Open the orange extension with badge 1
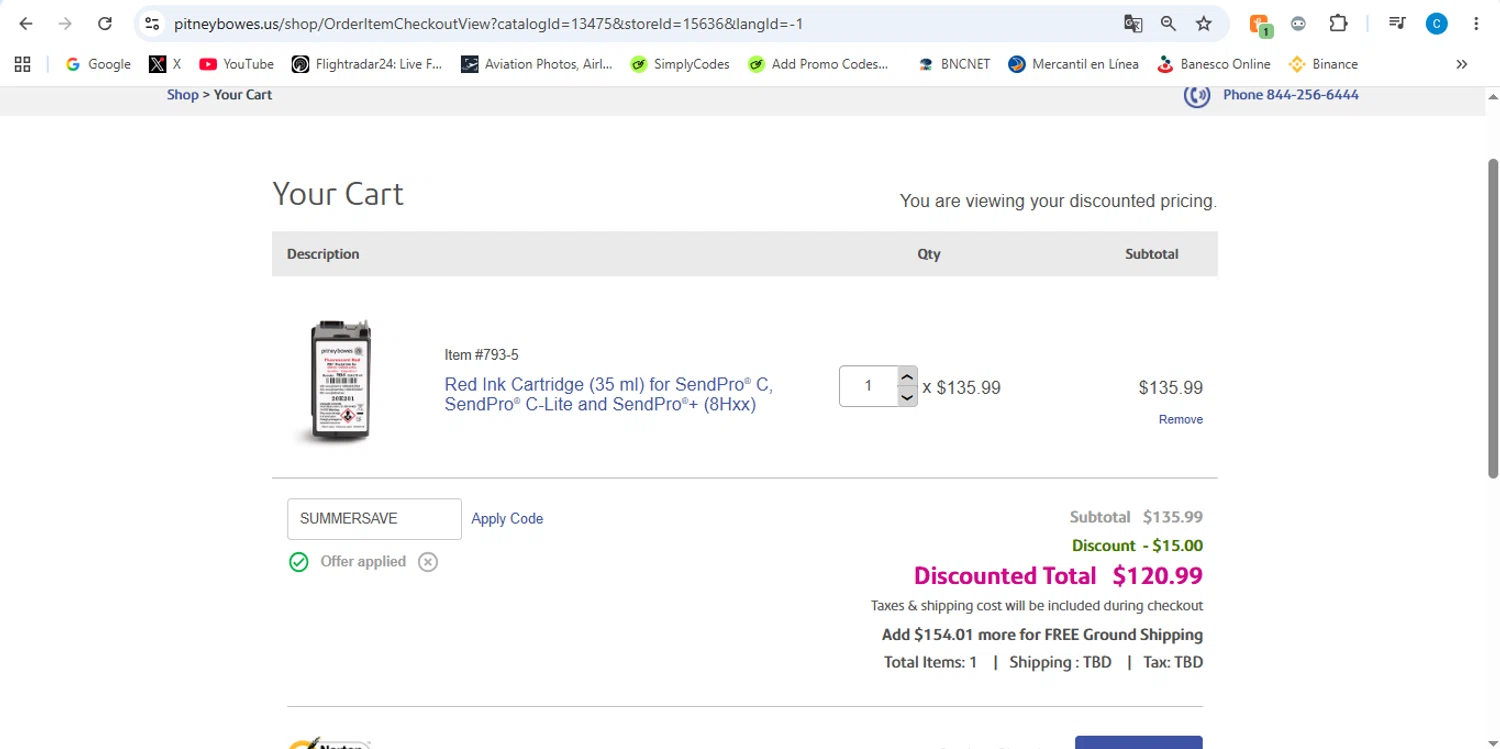Viewport: 1500px width, 749px height. (1260, 25)
